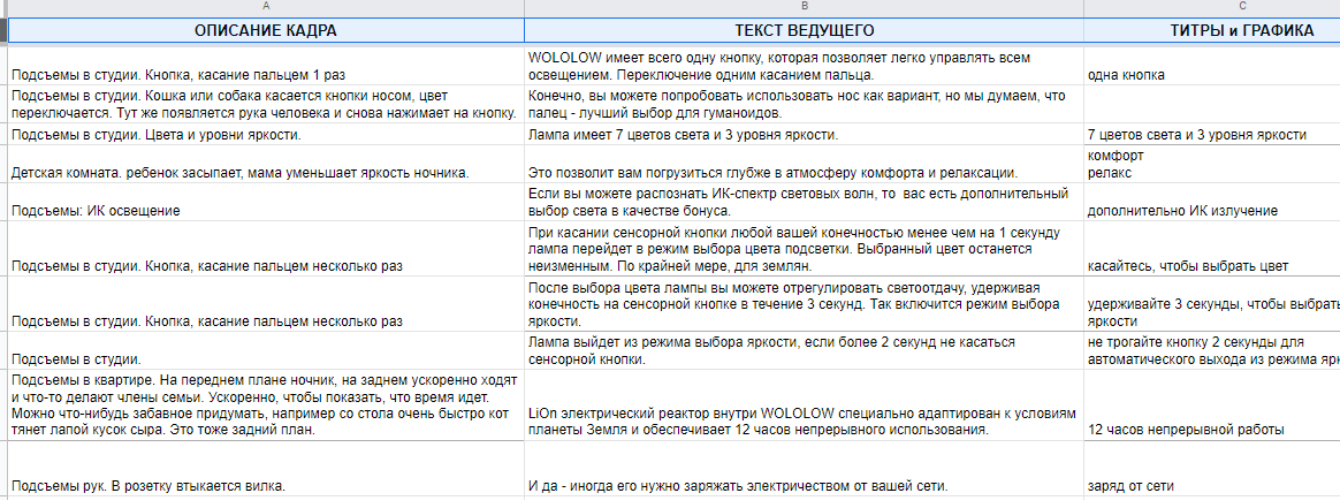Viewport: 1340px width, 500px height.
Task: Click the 'ОПИСАНИЕ КАДРА' header cell
Action: click(265, 31)
